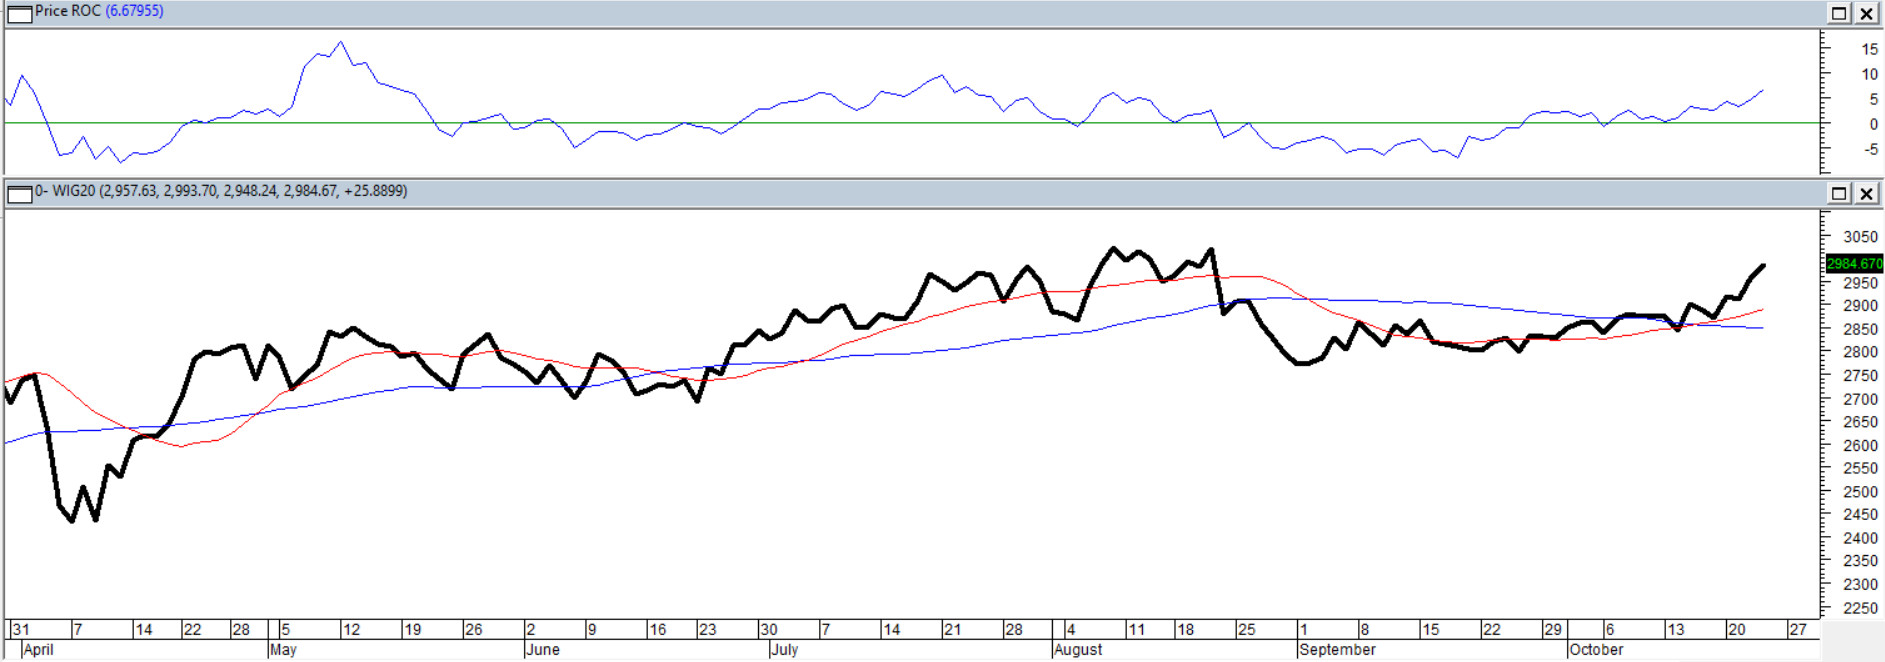Click the 3050 value on the price scale
Screen dimensions: 1885x662
coord(1860,237)
